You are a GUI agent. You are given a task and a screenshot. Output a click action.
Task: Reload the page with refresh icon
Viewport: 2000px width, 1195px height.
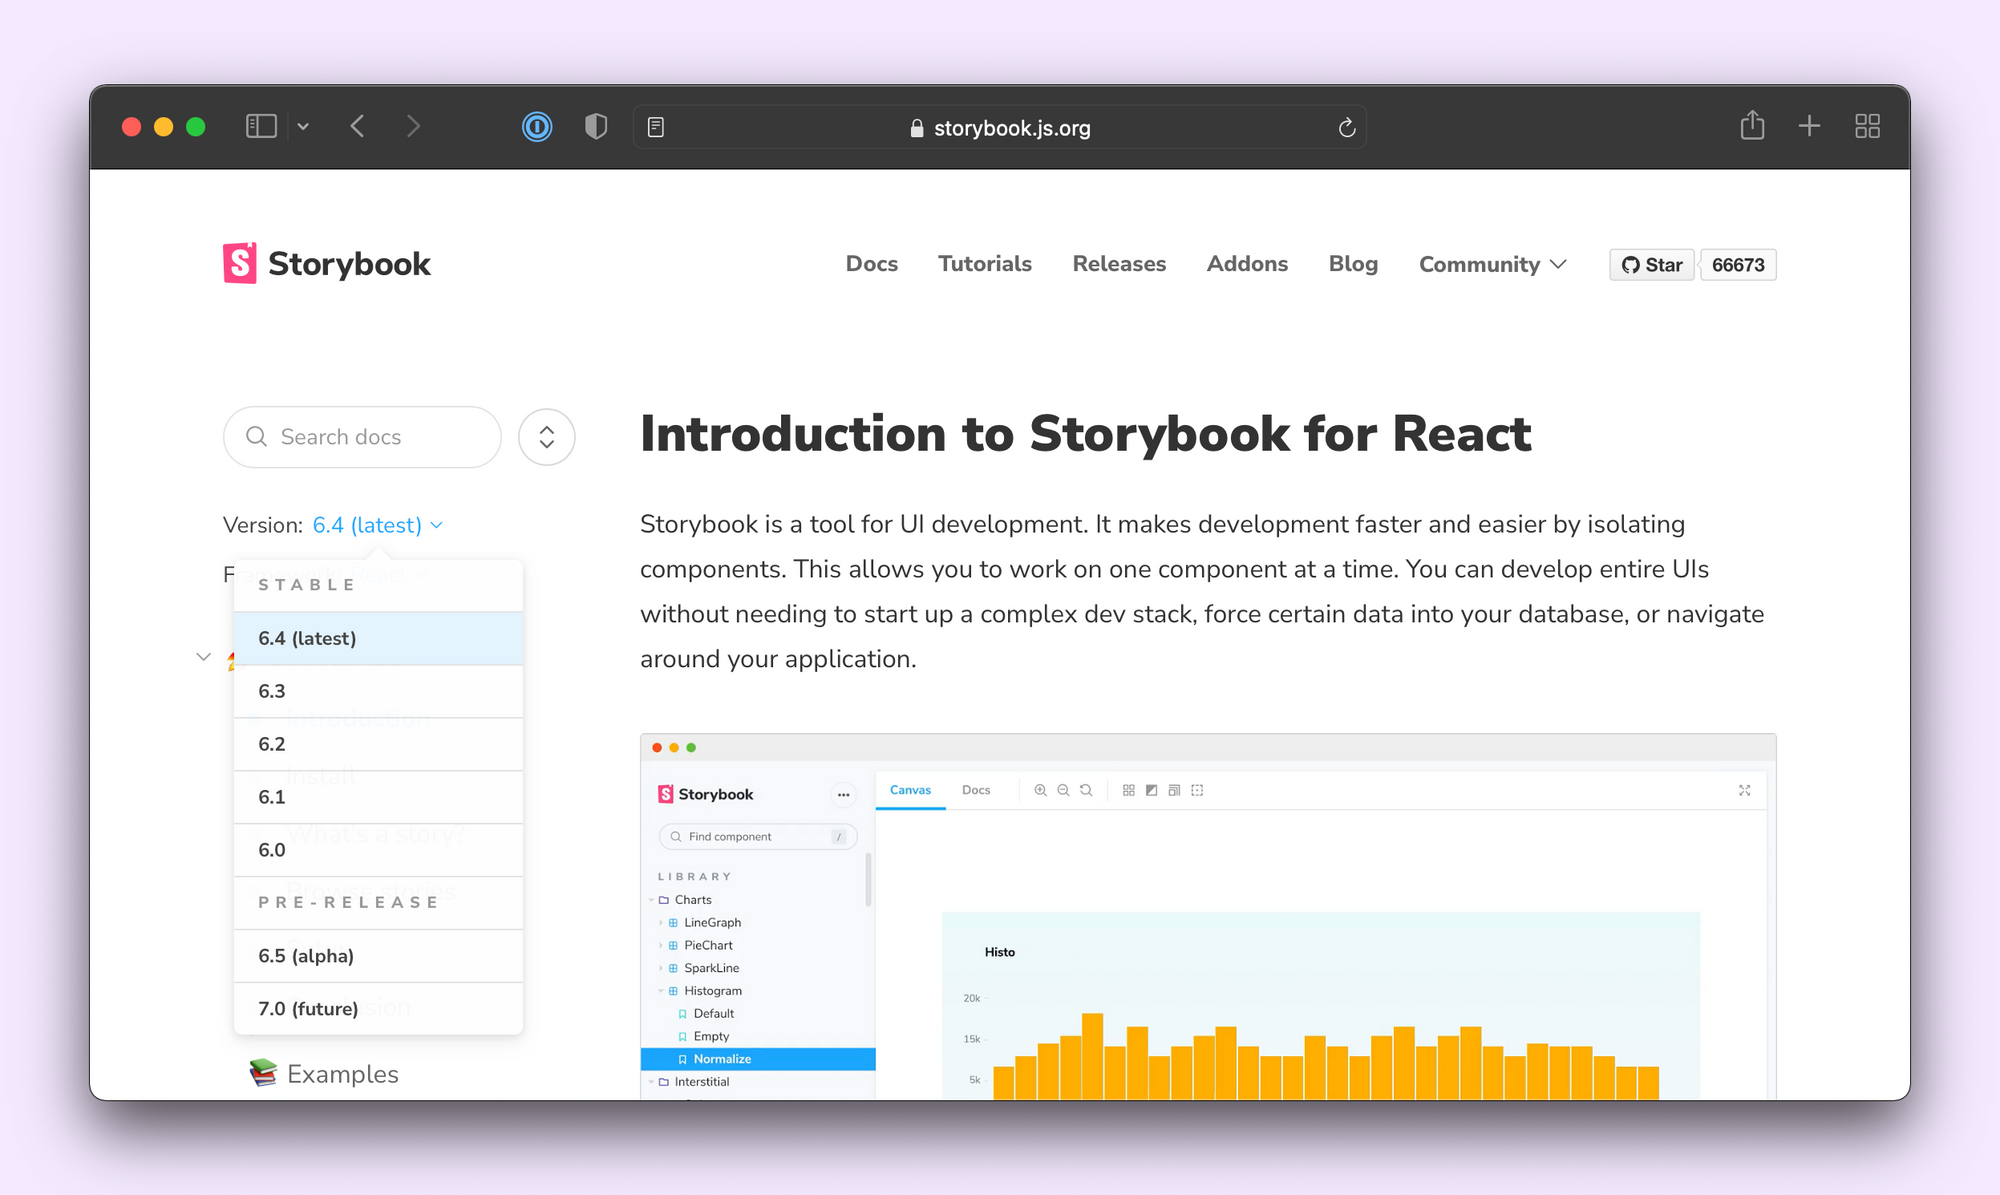[1346, 128]
